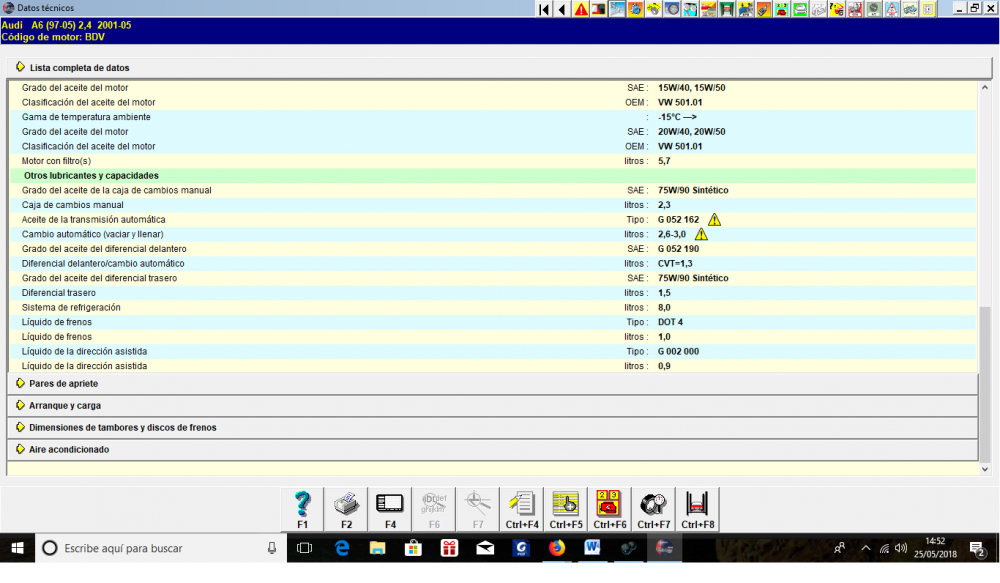Click warning triangle beside G 052 162
The width and height of the screenshot is (1000, 583).
714,219
